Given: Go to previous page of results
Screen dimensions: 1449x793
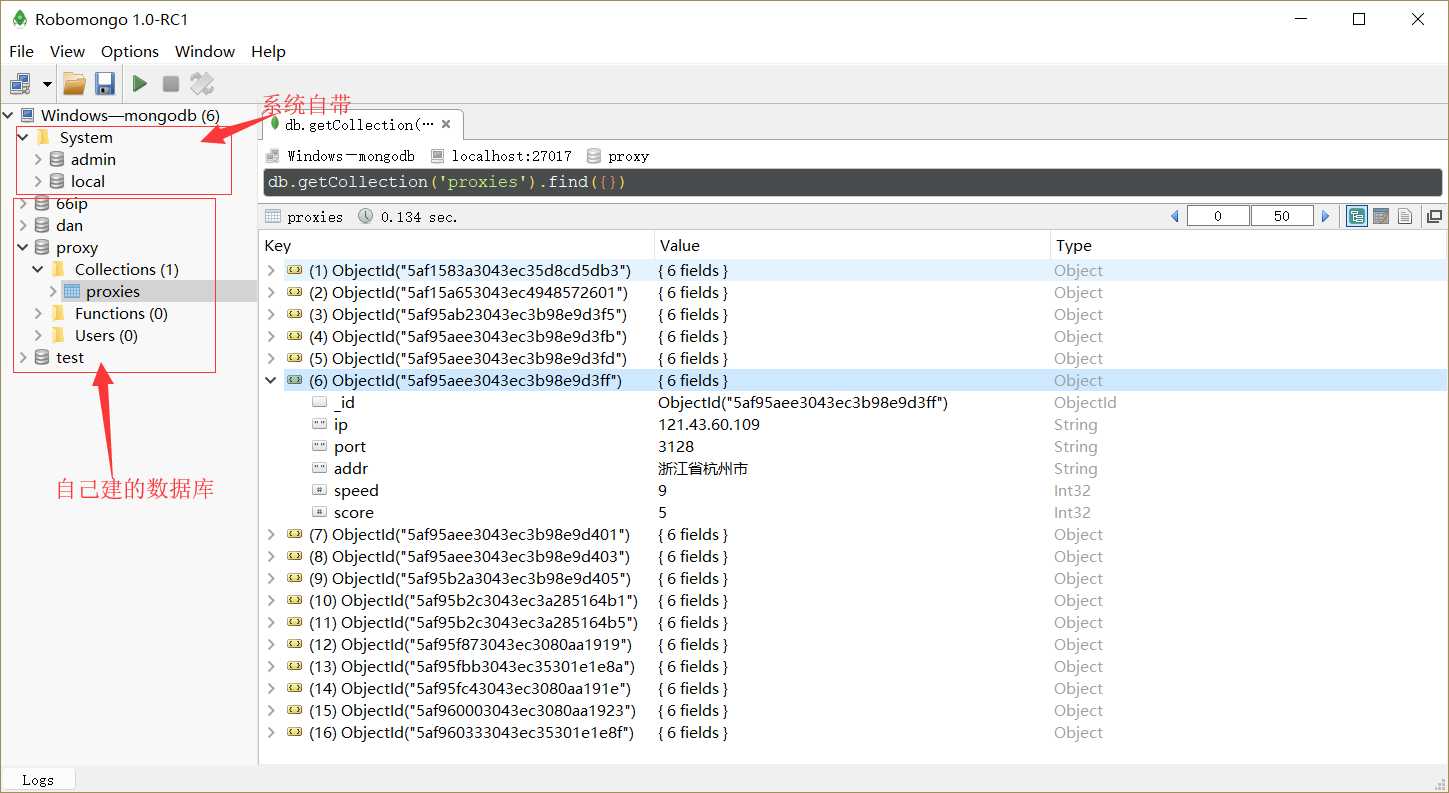Looking at the screenshot, I should (x=1175, y=216).
